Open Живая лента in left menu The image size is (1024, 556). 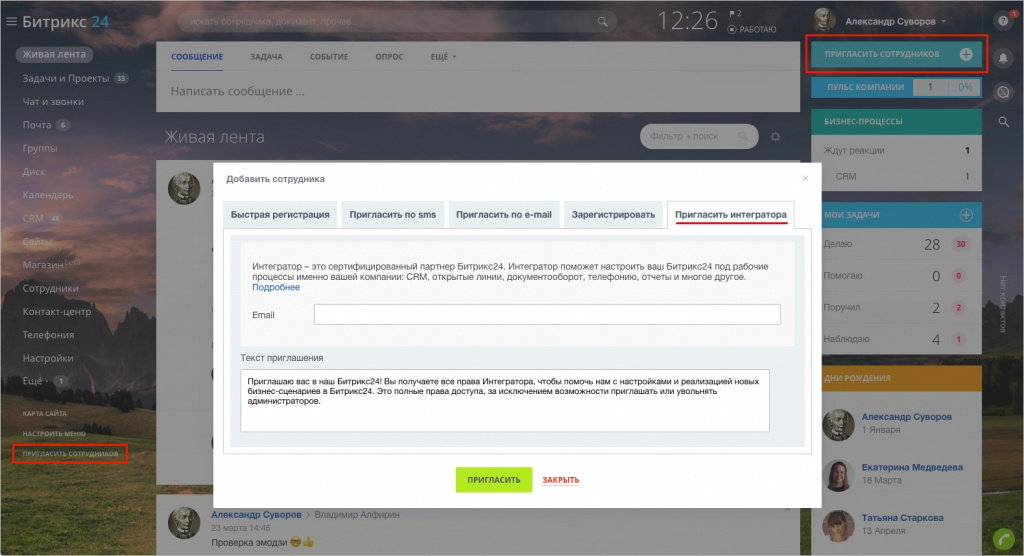(54, 54)
